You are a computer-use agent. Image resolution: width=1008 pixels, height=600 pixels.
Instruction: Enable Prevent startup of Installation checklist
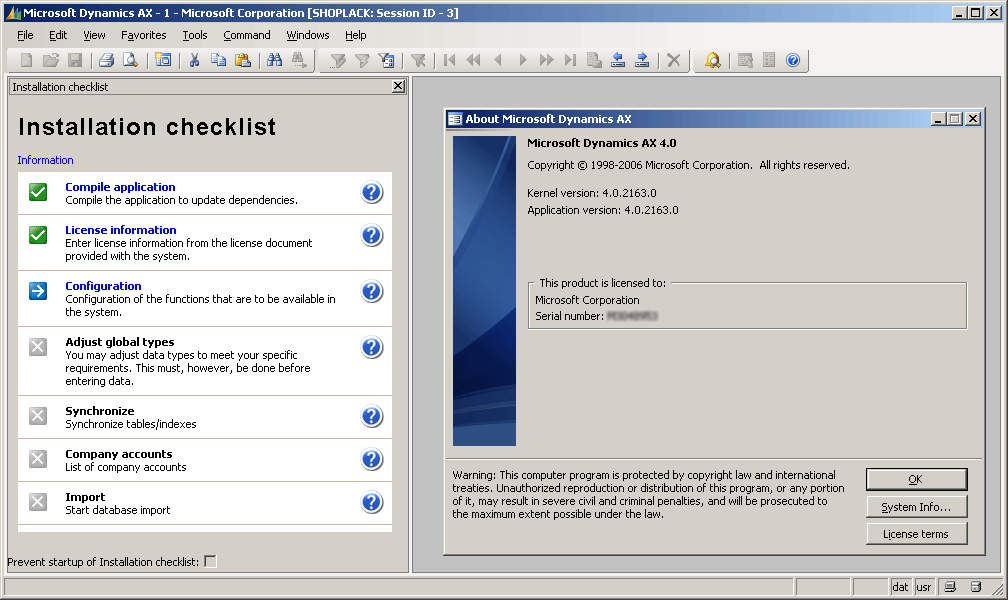click(210, 561)
